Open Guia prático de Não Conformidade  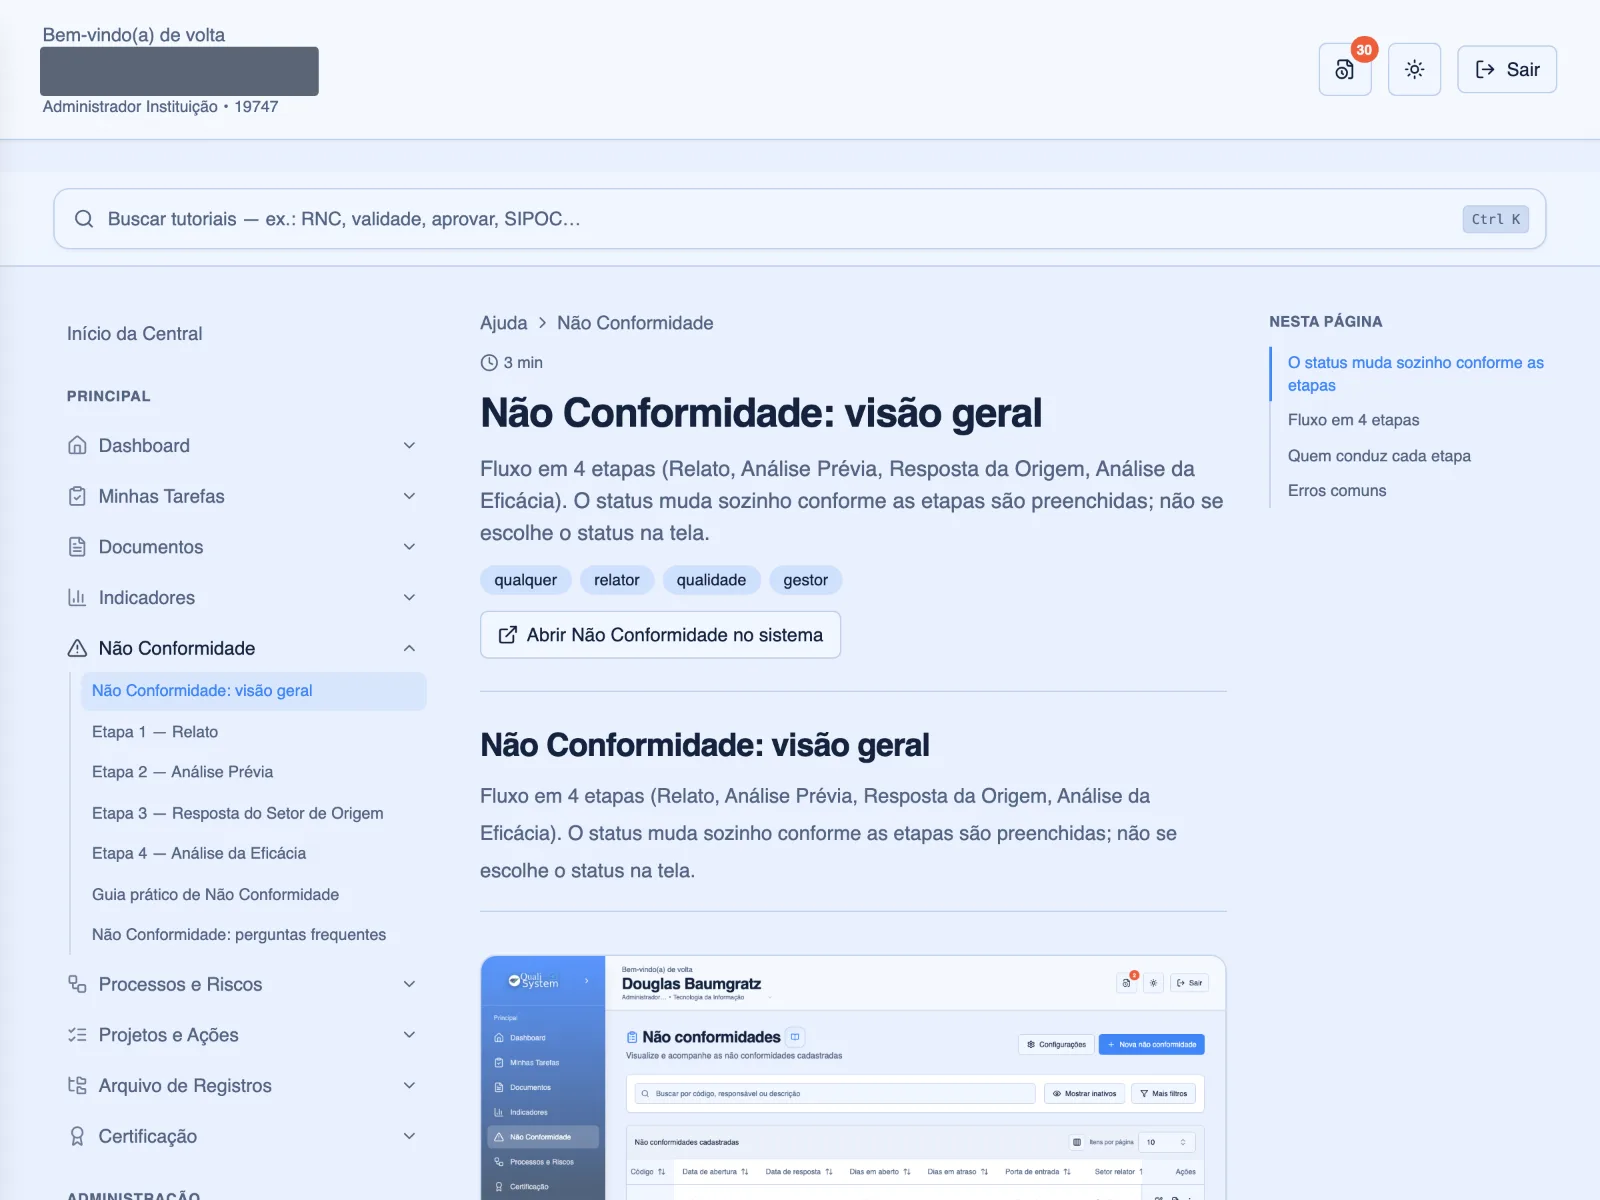pos(215,894)
